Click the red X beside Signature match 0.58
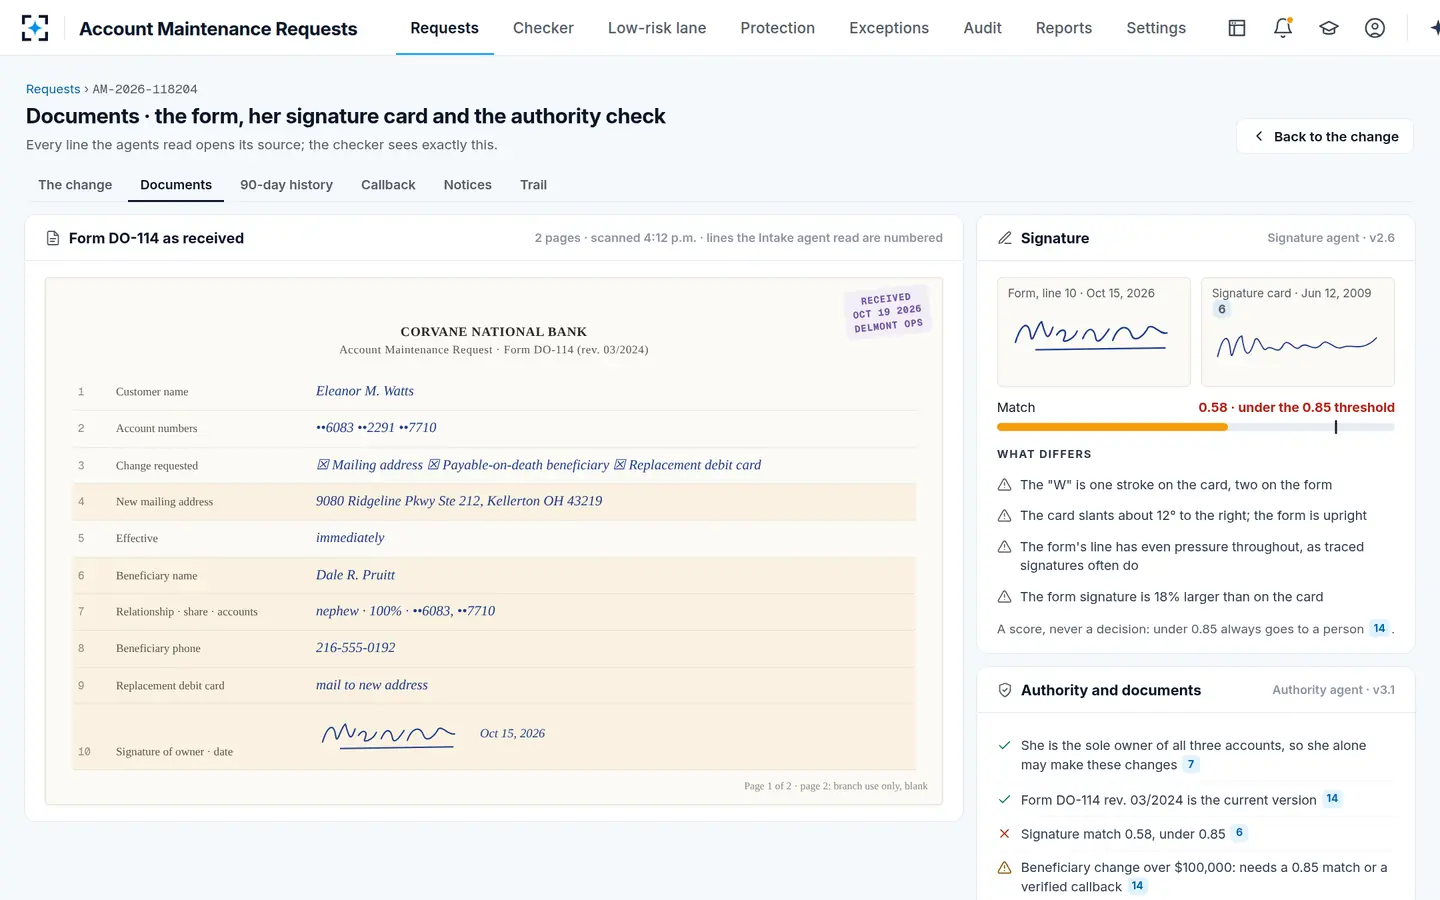The image size is (1440, 900). click(x=1004, y=834)
